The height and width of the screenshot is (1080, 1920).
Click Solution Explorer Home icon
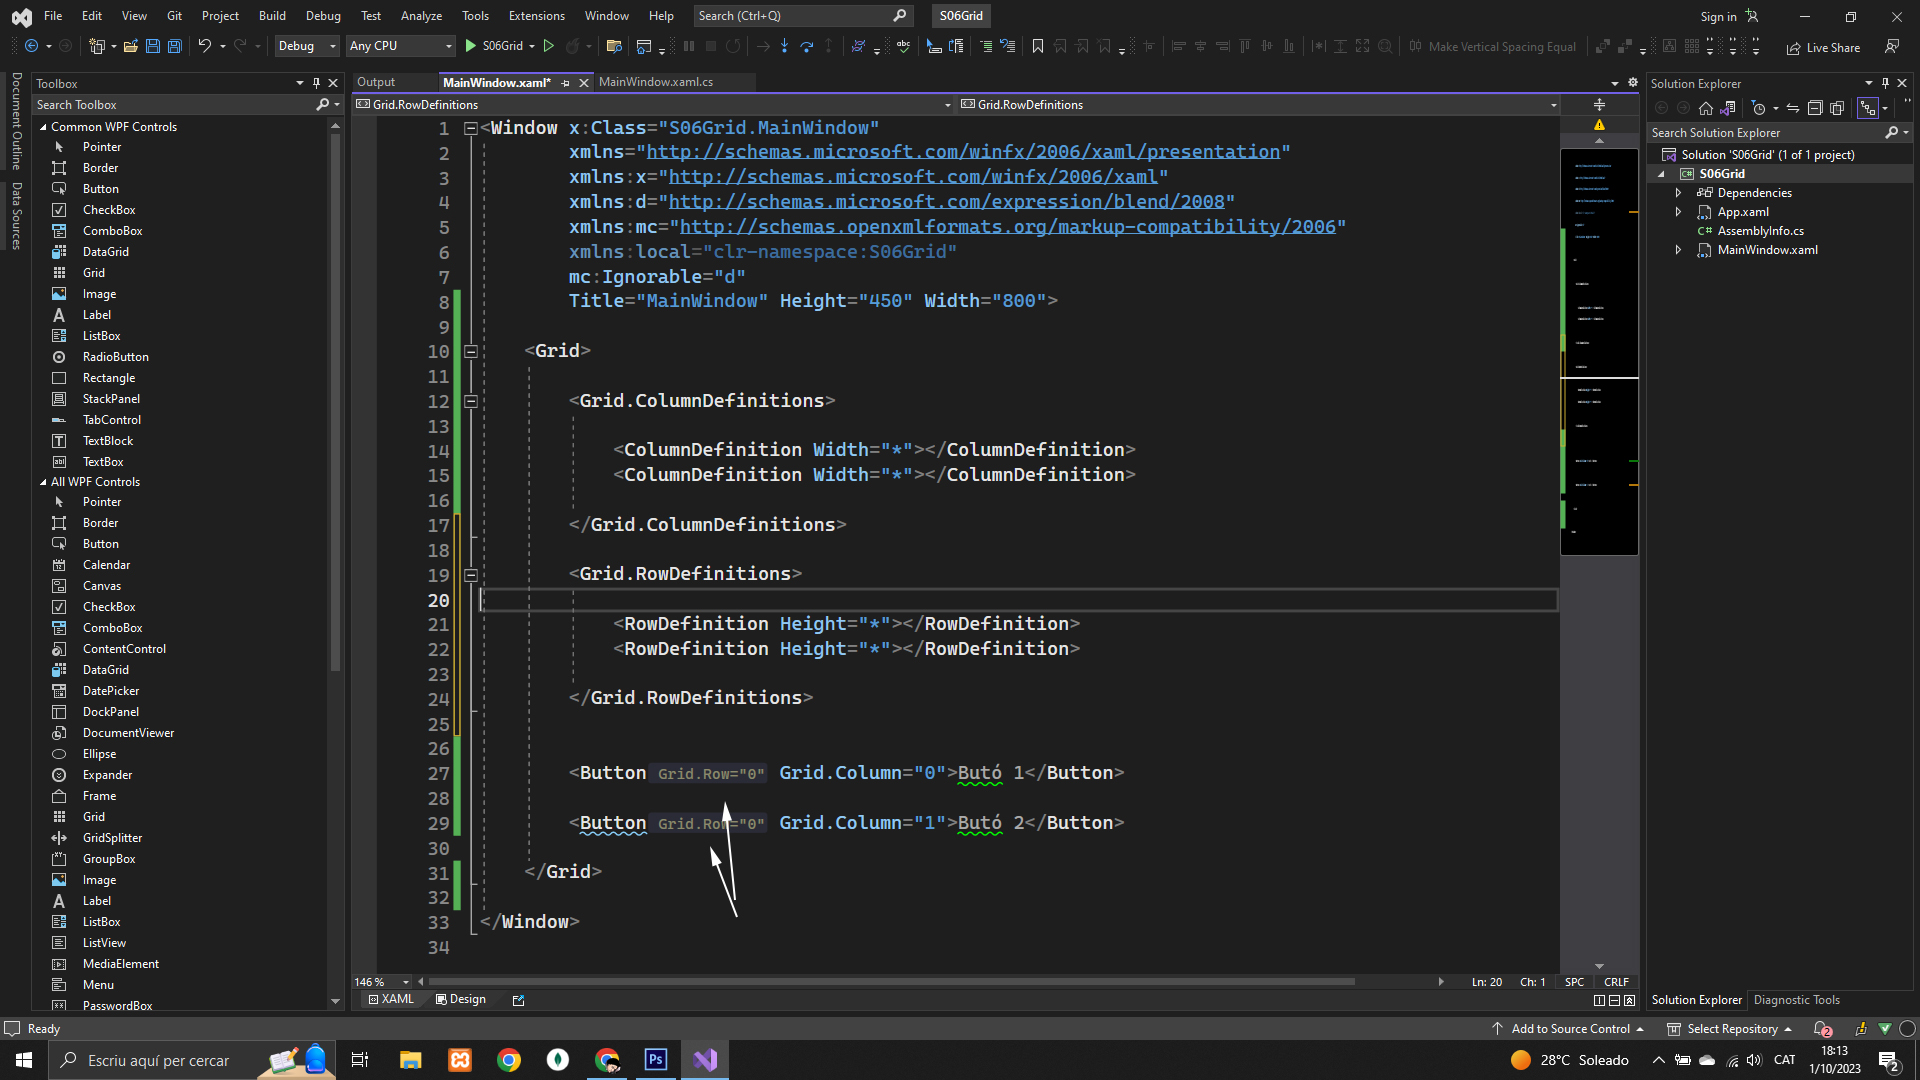pos(1706,108)
